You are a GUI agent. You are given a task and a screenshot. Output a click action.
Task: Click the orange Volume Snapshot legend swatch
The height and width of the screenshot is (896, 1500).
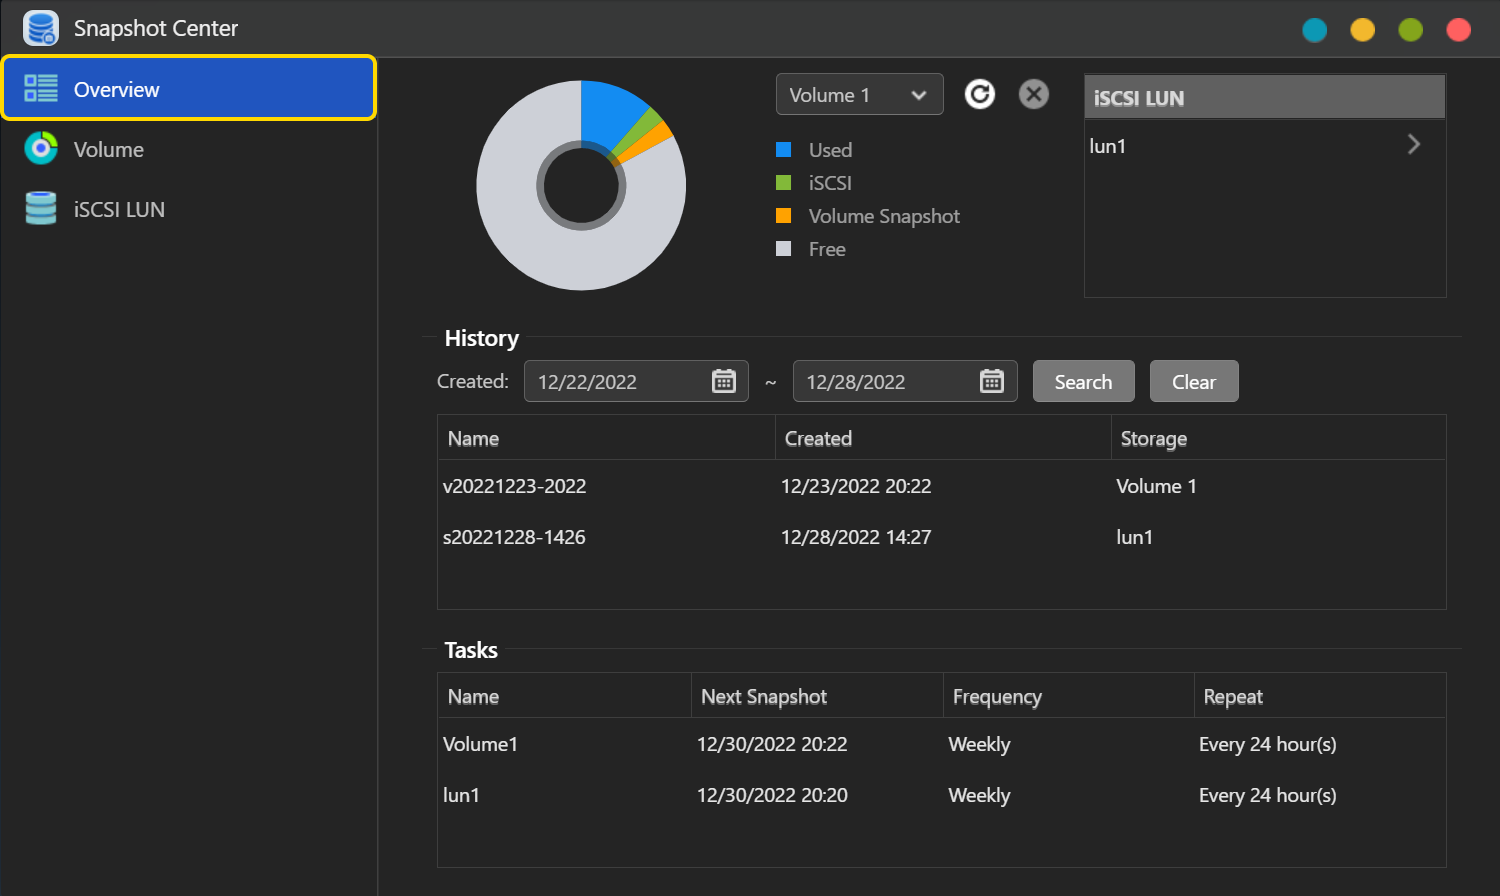click(x=784, y=216)
